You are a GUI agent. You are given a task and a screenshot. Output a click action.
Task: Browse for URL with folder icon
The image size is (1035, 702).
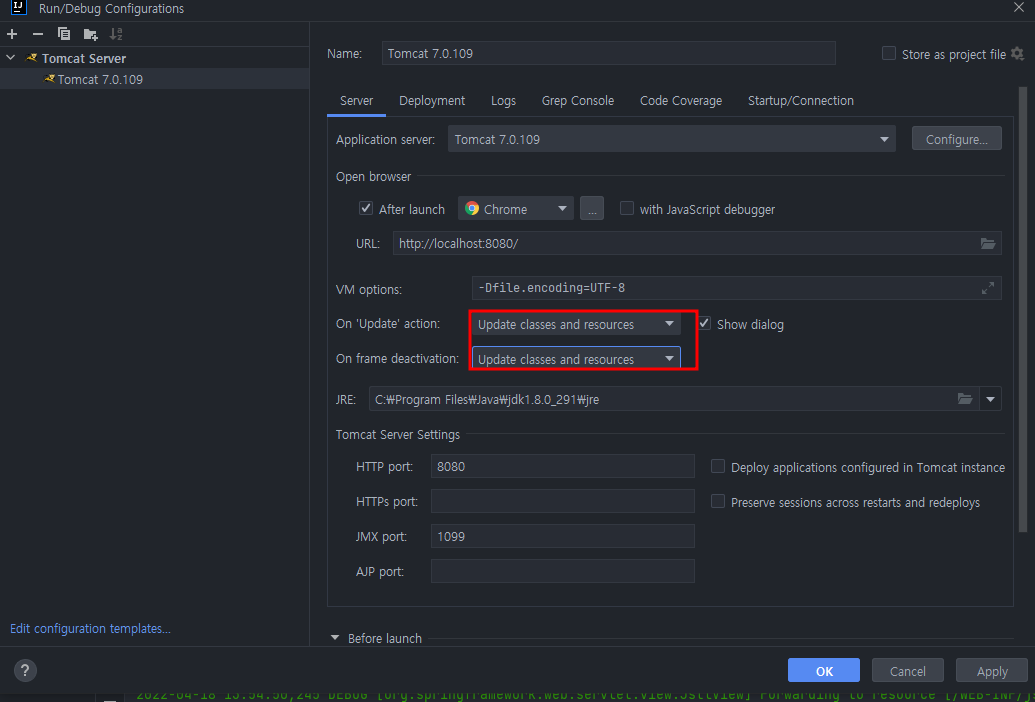987,243
